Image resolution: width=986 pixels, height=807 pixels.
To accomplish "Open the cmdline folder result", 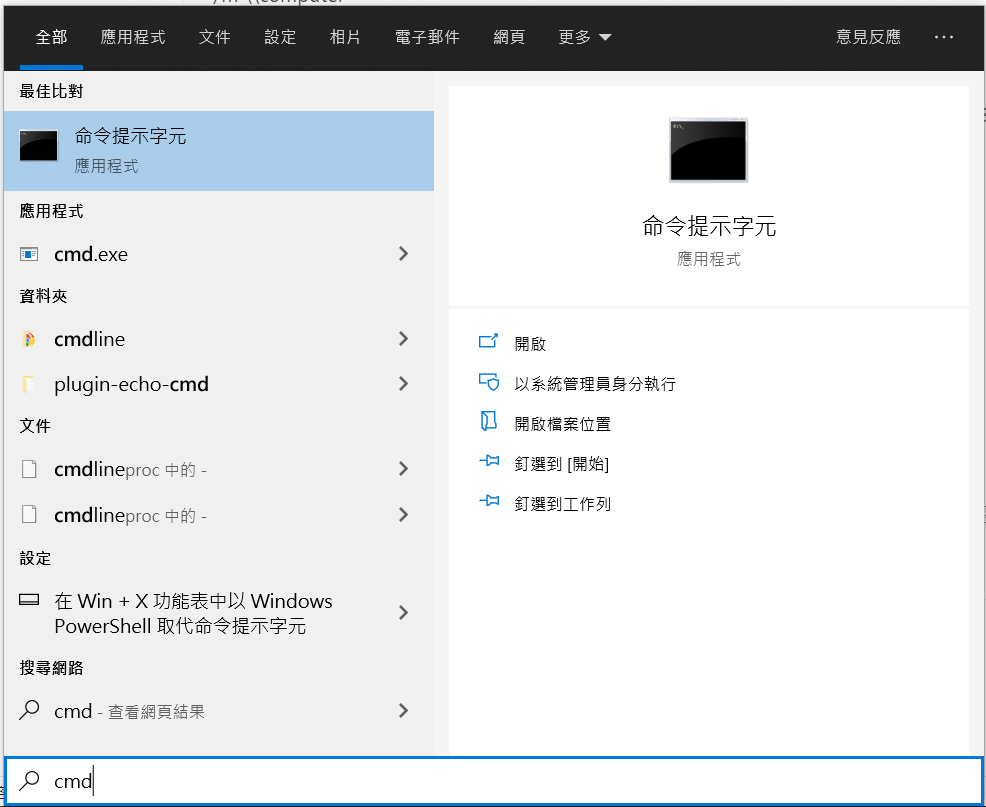I will click(x=219, y=339).
